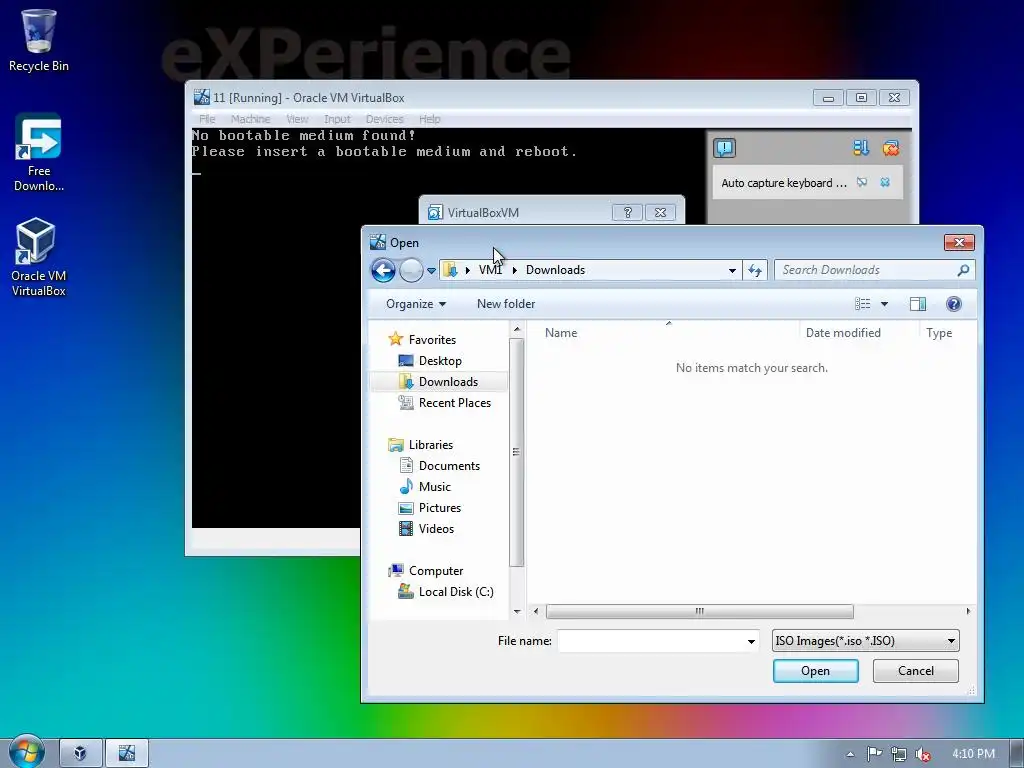
Task: Toggle the notification order icon in VirtualBox panel
Action: tap(861, 148)
